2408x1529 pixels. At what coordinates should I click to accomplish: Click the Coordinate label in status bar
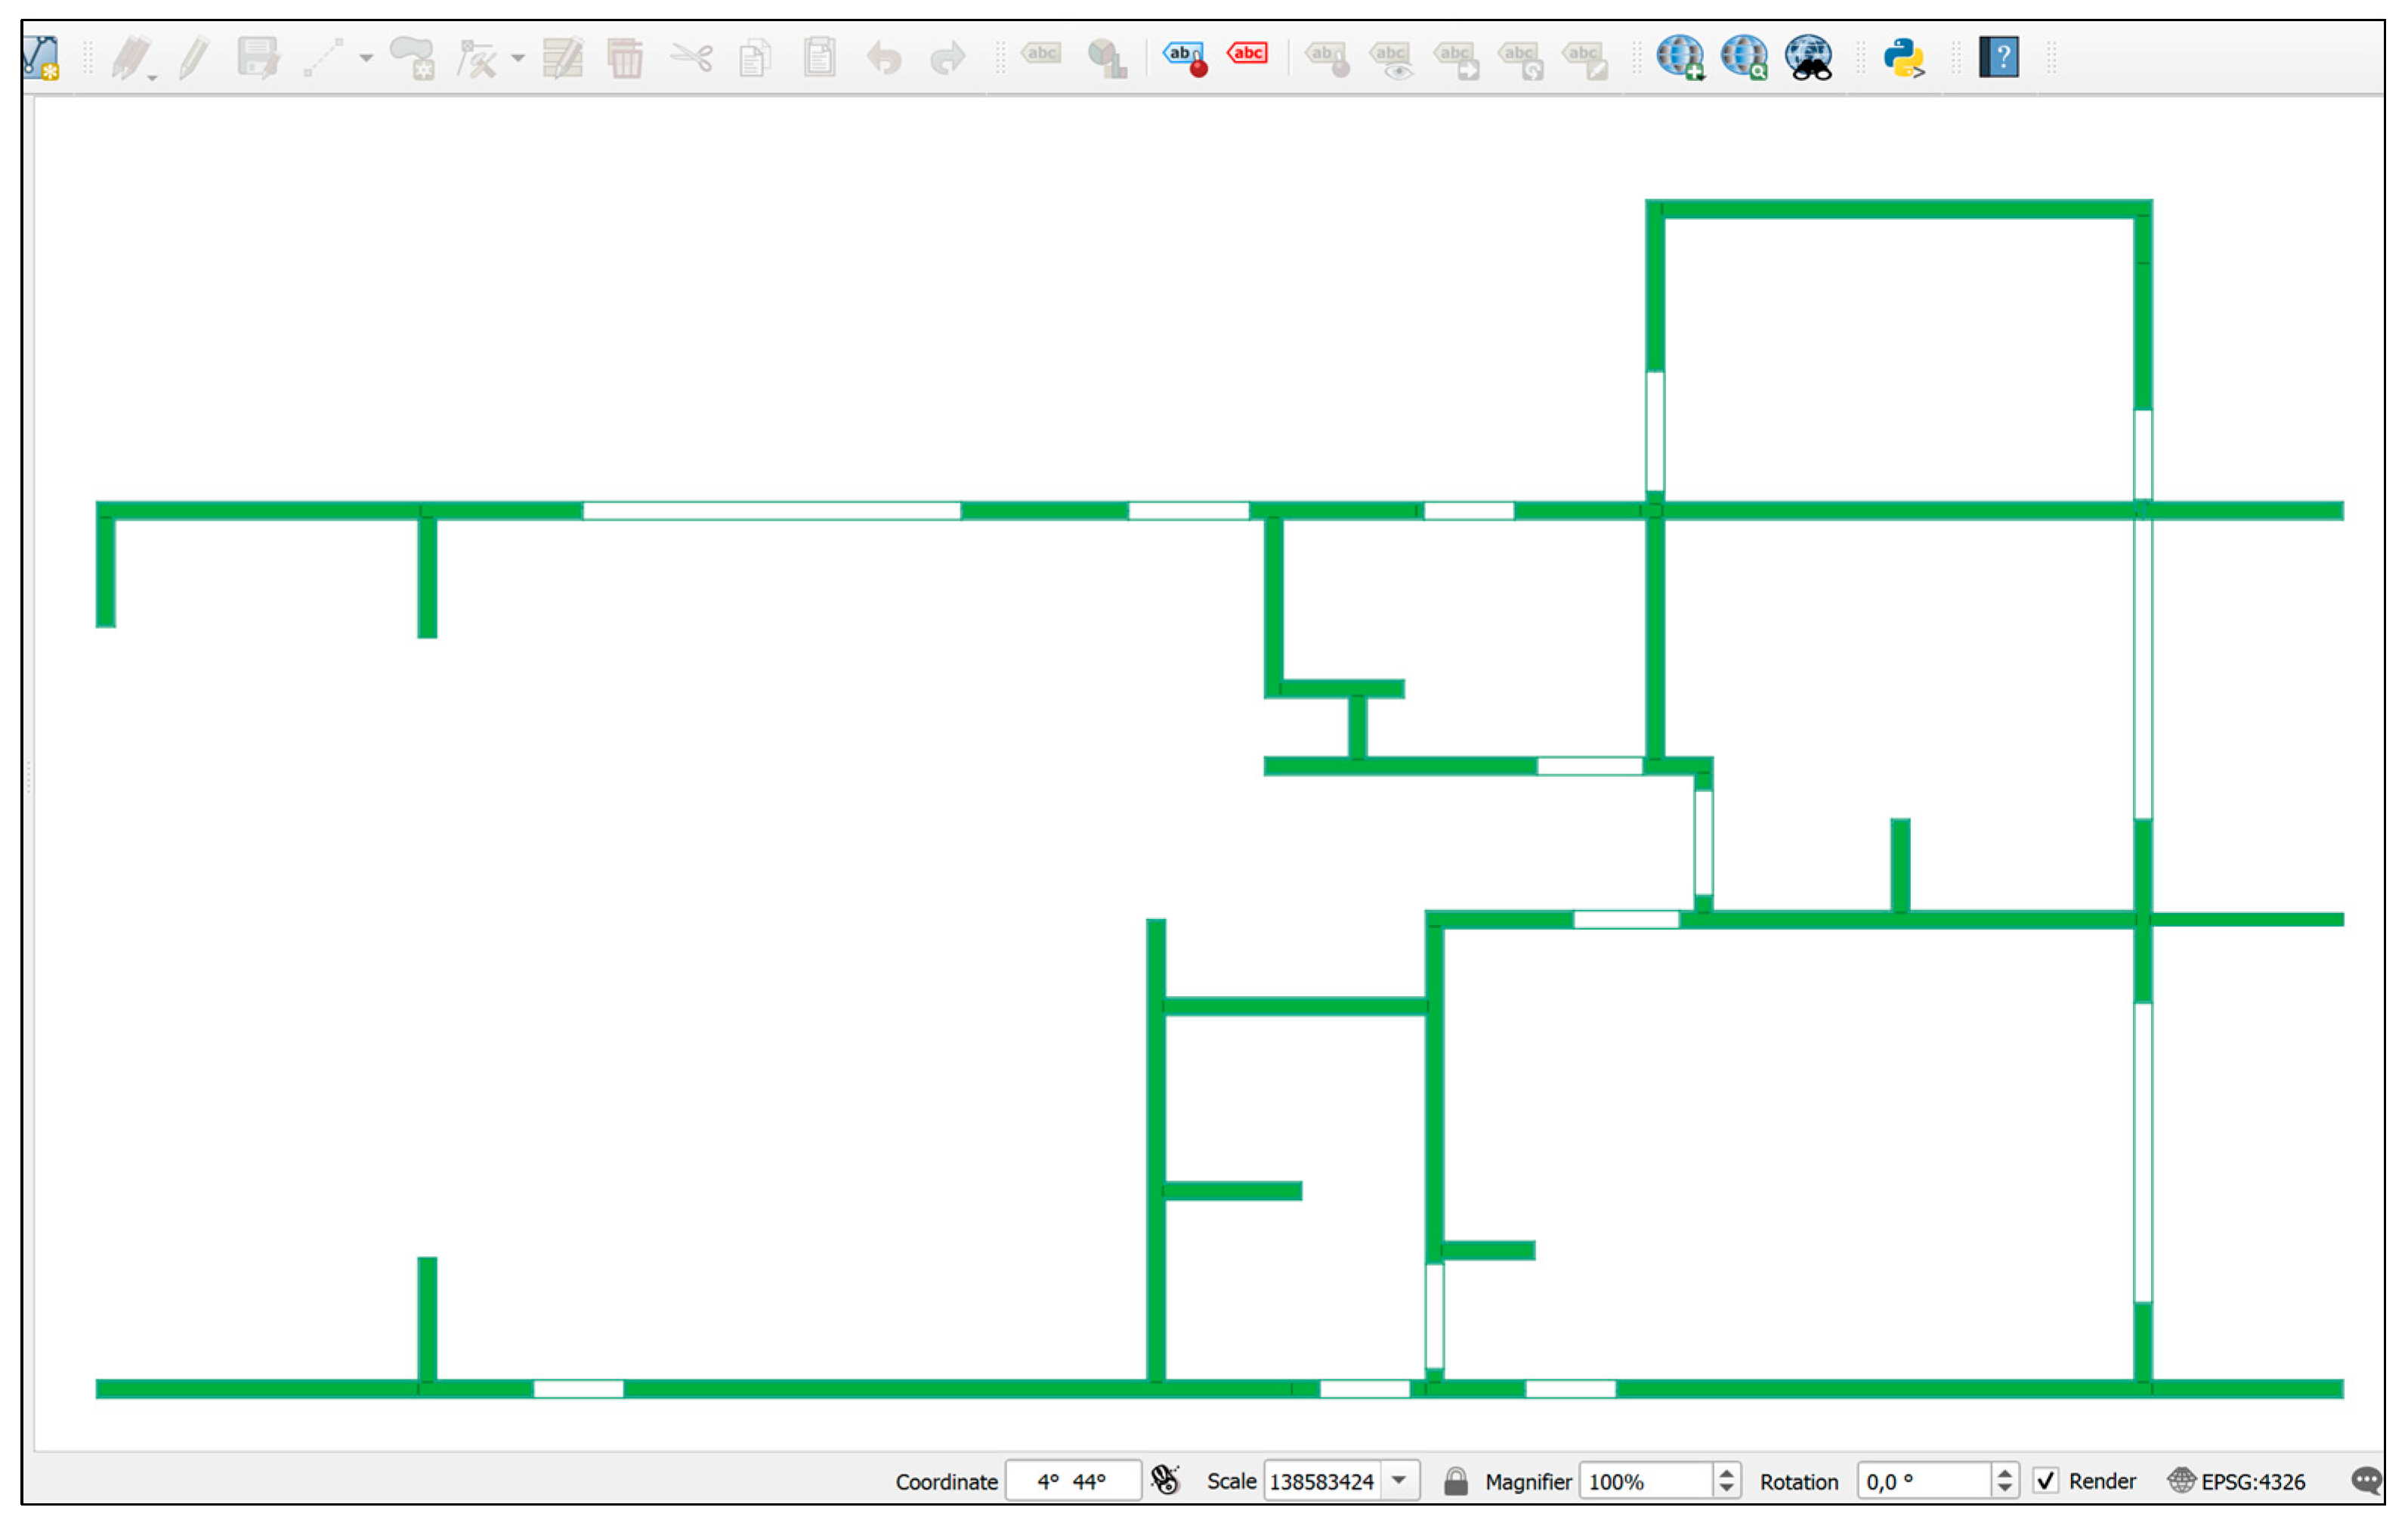(947, 1482)
